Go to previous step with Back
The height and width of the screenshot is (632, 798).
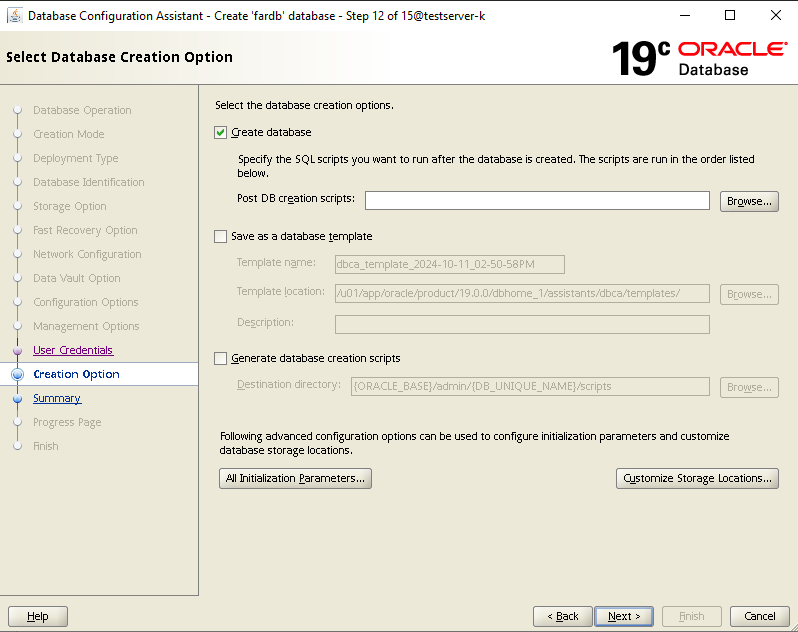click(563, 616)
